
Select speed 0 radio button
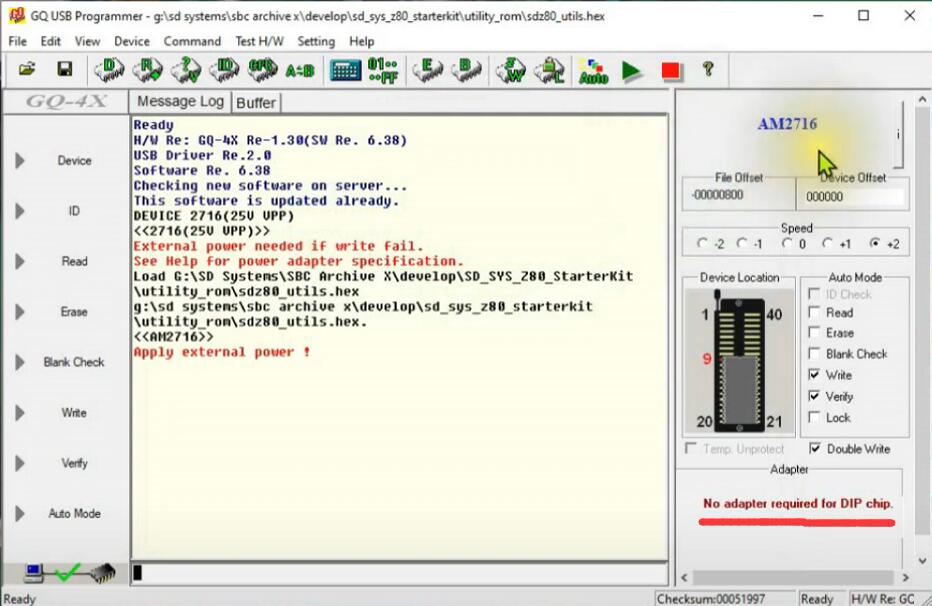point(787,243)
